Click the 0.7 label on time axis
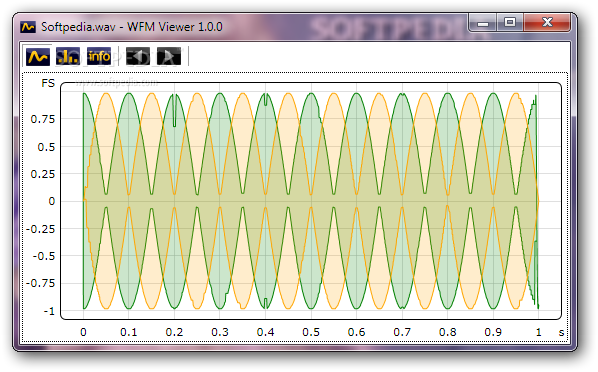The height and width of the screenshot is (372, 598). click(x=402, y=332)
